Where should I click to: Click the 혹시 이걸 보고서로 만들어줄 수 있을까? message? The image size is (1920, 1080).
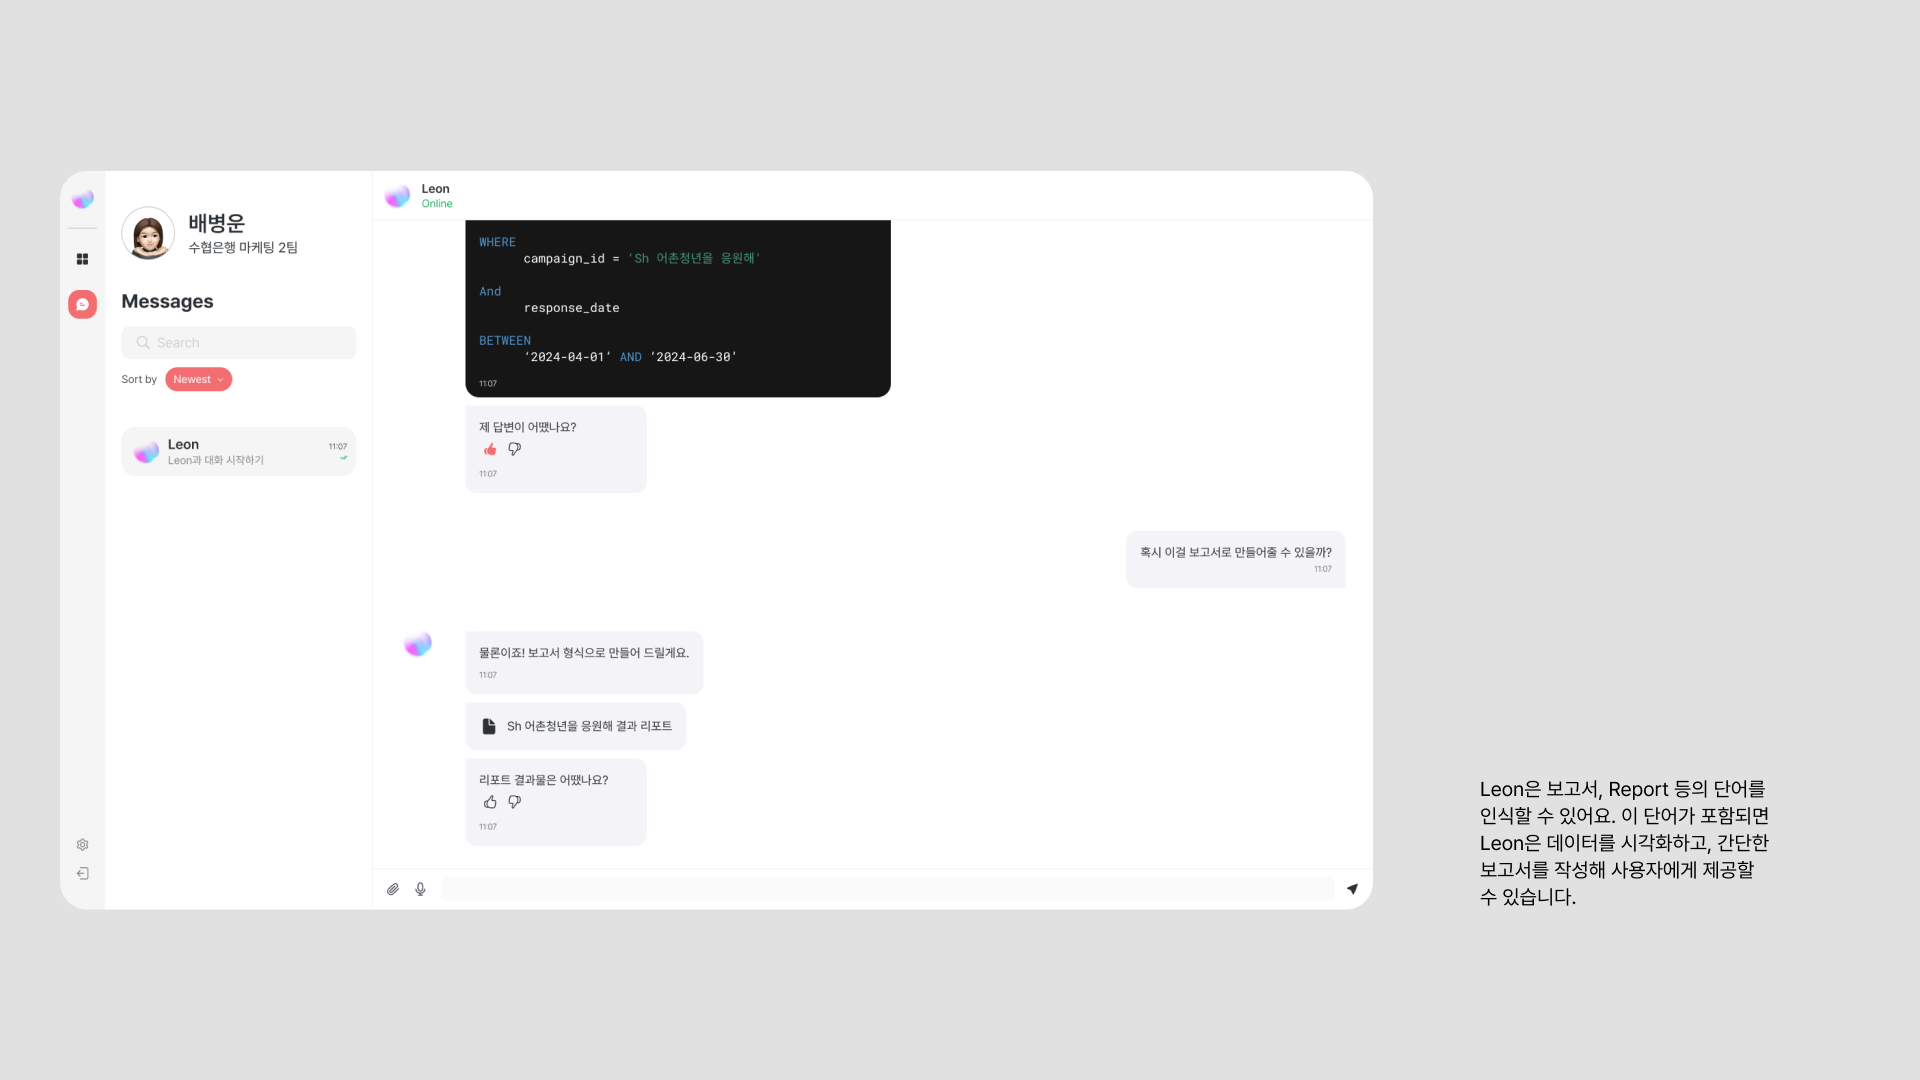pyautogui.click(x=1235, y=559)
